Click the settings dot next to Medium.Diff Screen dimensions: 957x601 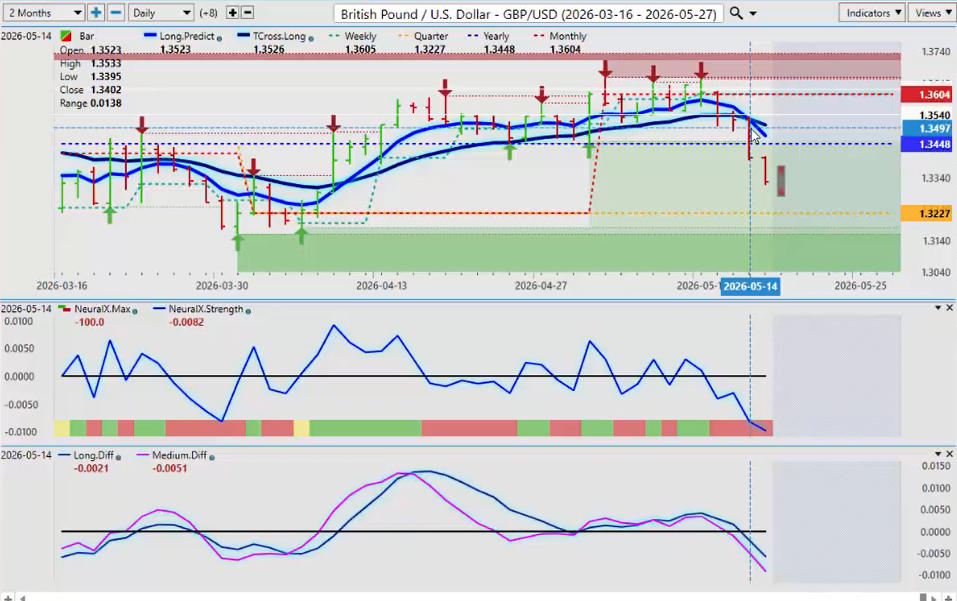coord(212,457)
